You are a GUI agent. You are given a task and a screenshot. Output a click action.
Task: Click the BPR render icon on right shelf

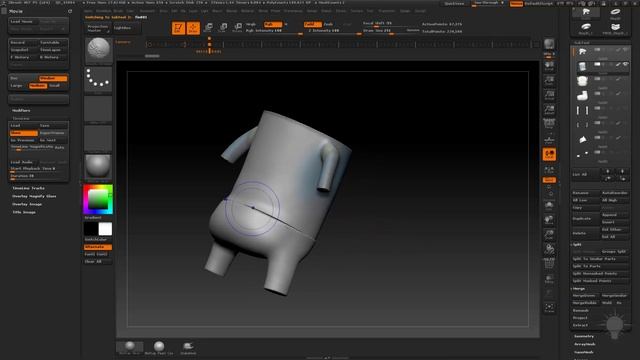pyautogui.click(x=549, y=44)
